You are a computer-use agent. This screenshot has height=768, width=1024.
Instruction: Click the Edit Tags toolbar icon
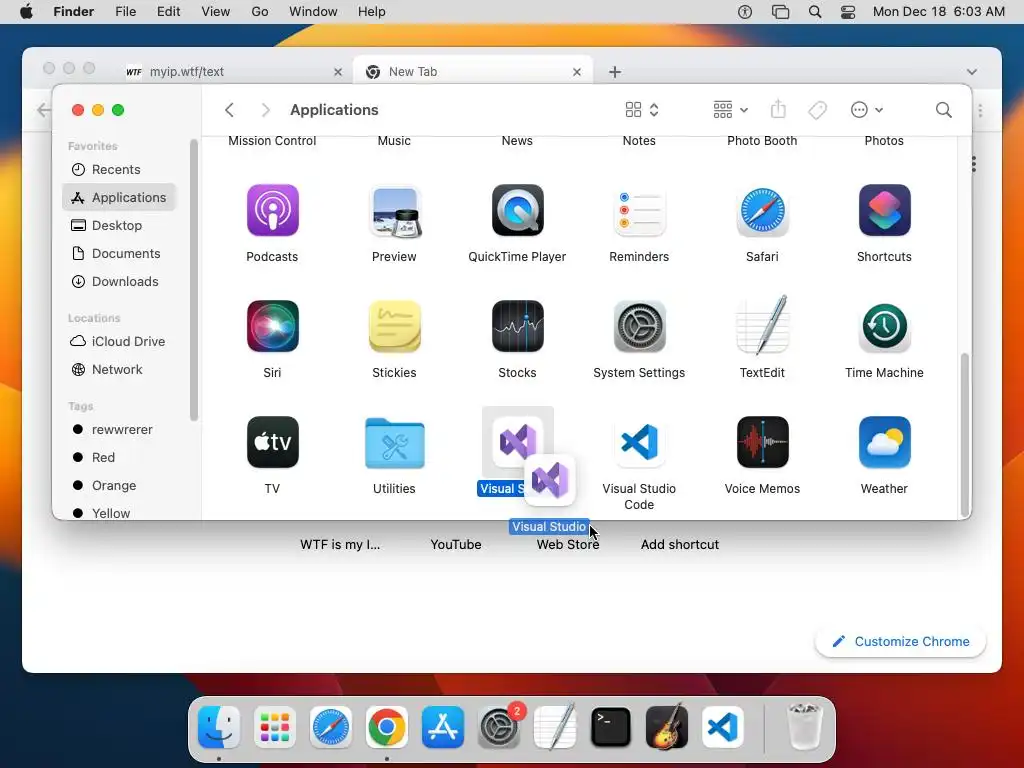(817, 110)
